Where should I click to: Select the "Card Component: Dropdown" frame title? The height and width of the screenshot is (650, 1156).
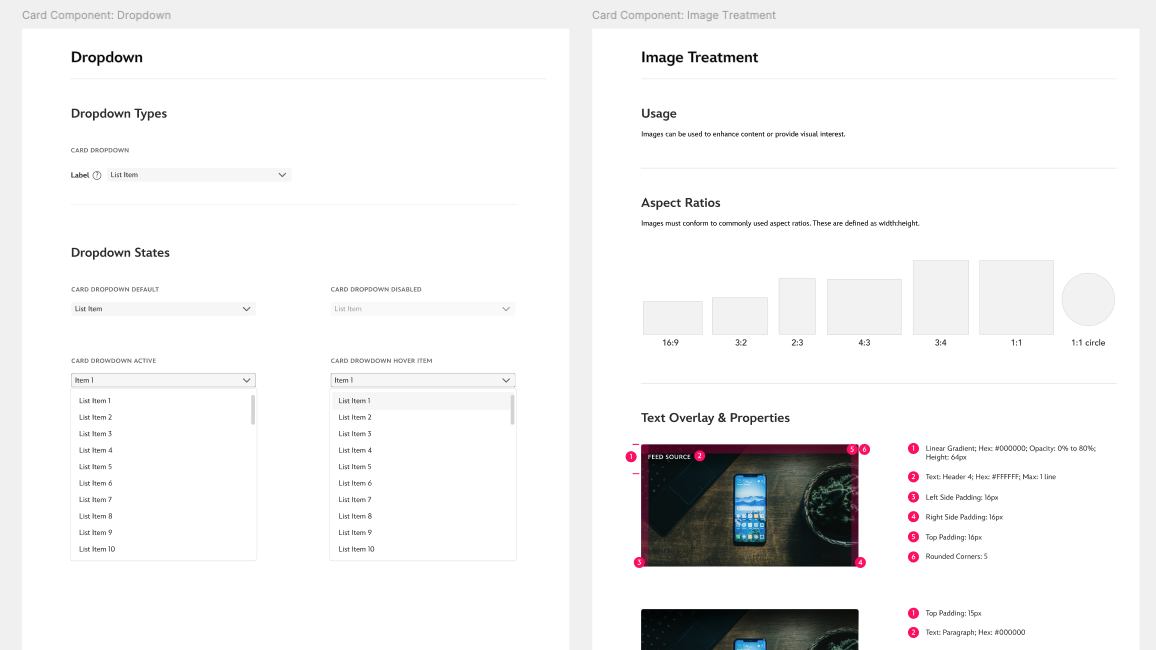(96, 15)
